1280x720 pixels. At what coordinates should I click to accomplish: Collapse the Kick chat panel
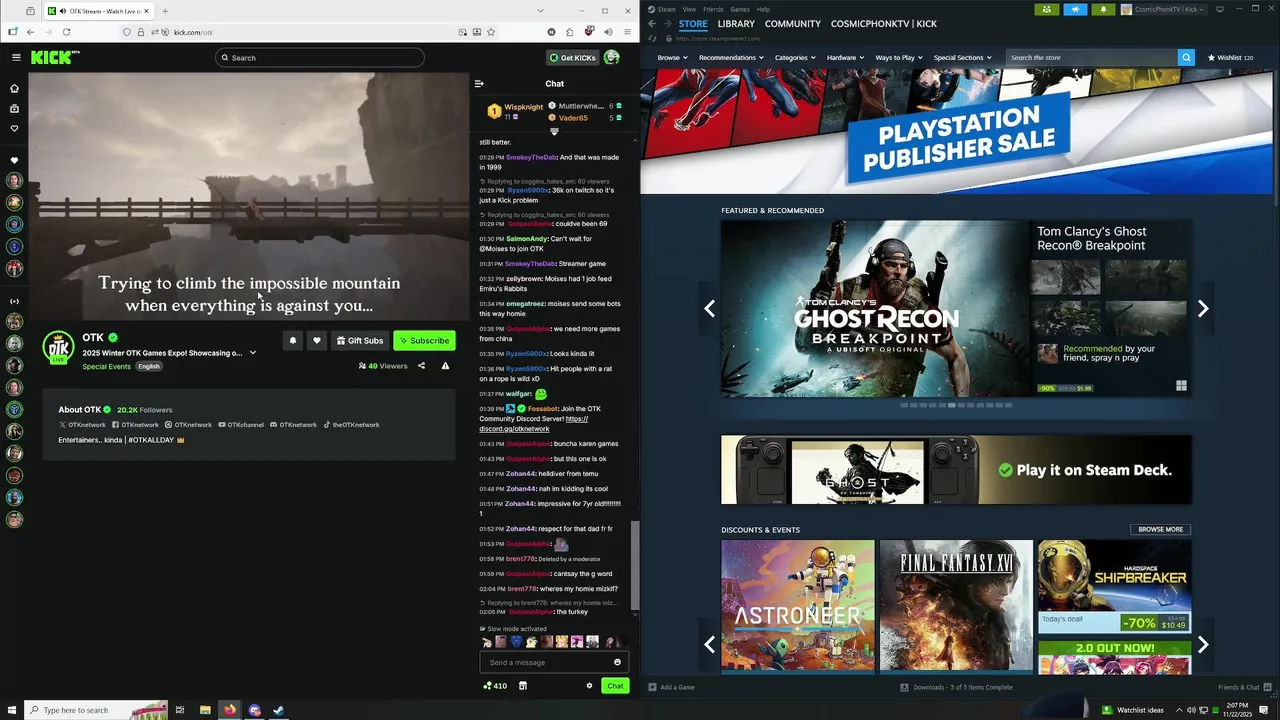479,84
